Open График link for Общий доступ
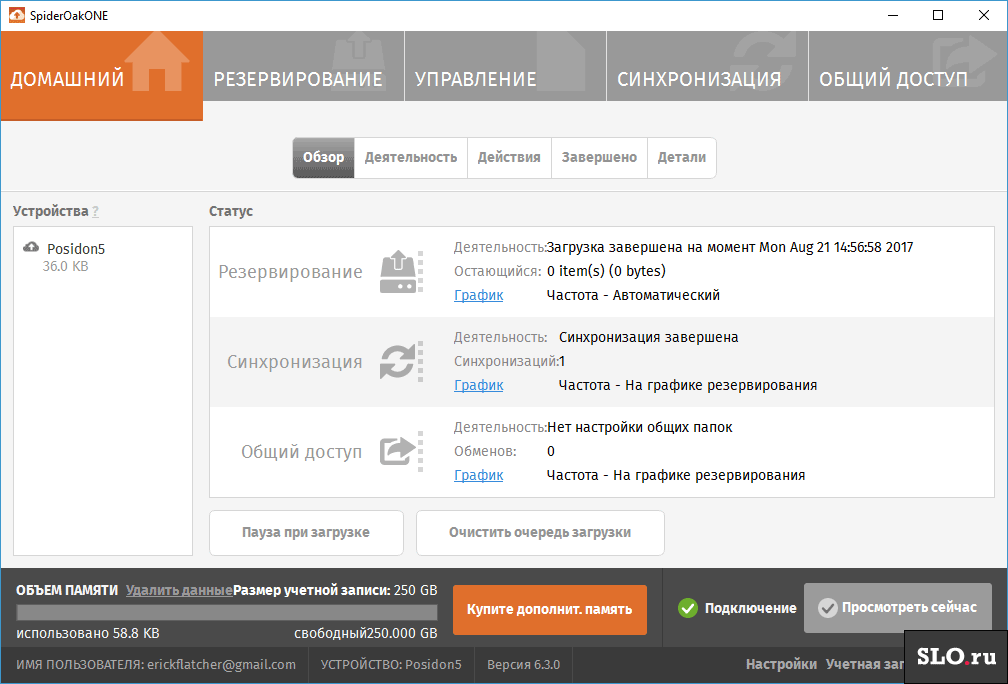Image resolution: width=1008 pixels, height=684 pixels. 478,475
